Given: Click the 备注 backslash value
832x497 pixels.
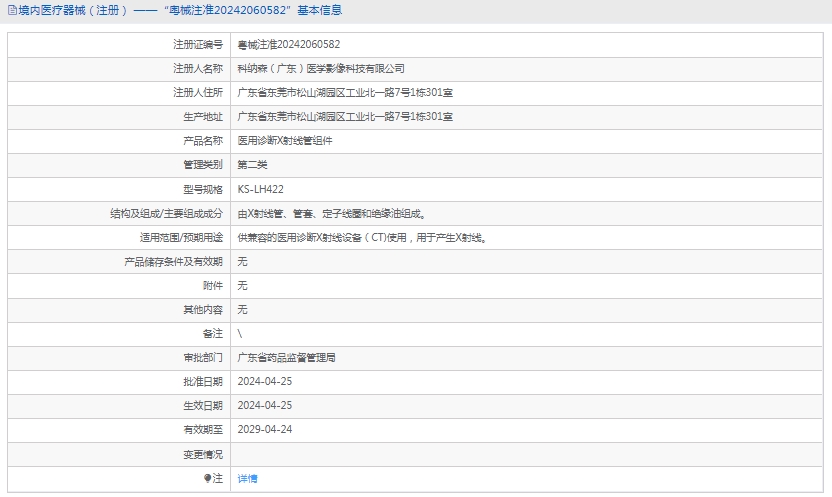Looking at the screenshot, I should 240,333.
